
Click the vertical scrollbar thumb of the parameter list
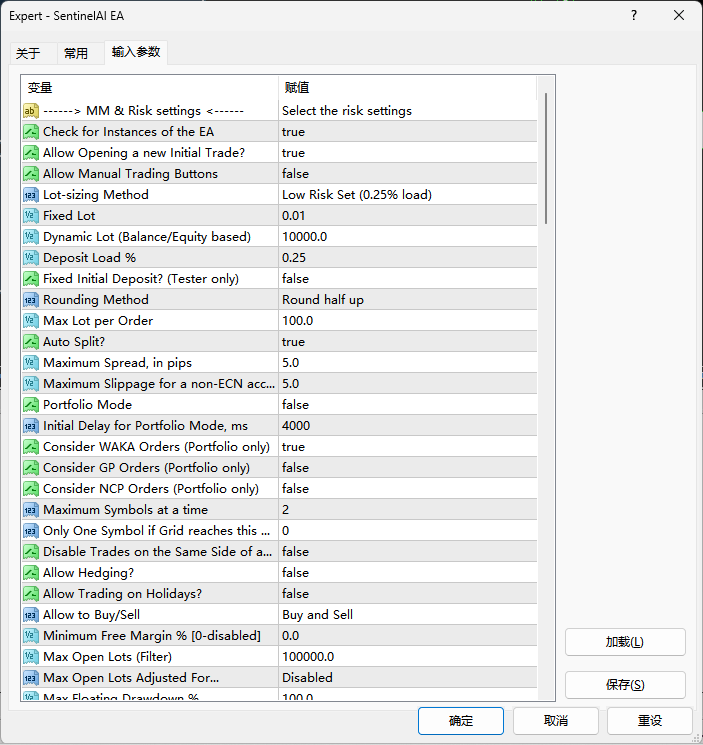point(546,158)
